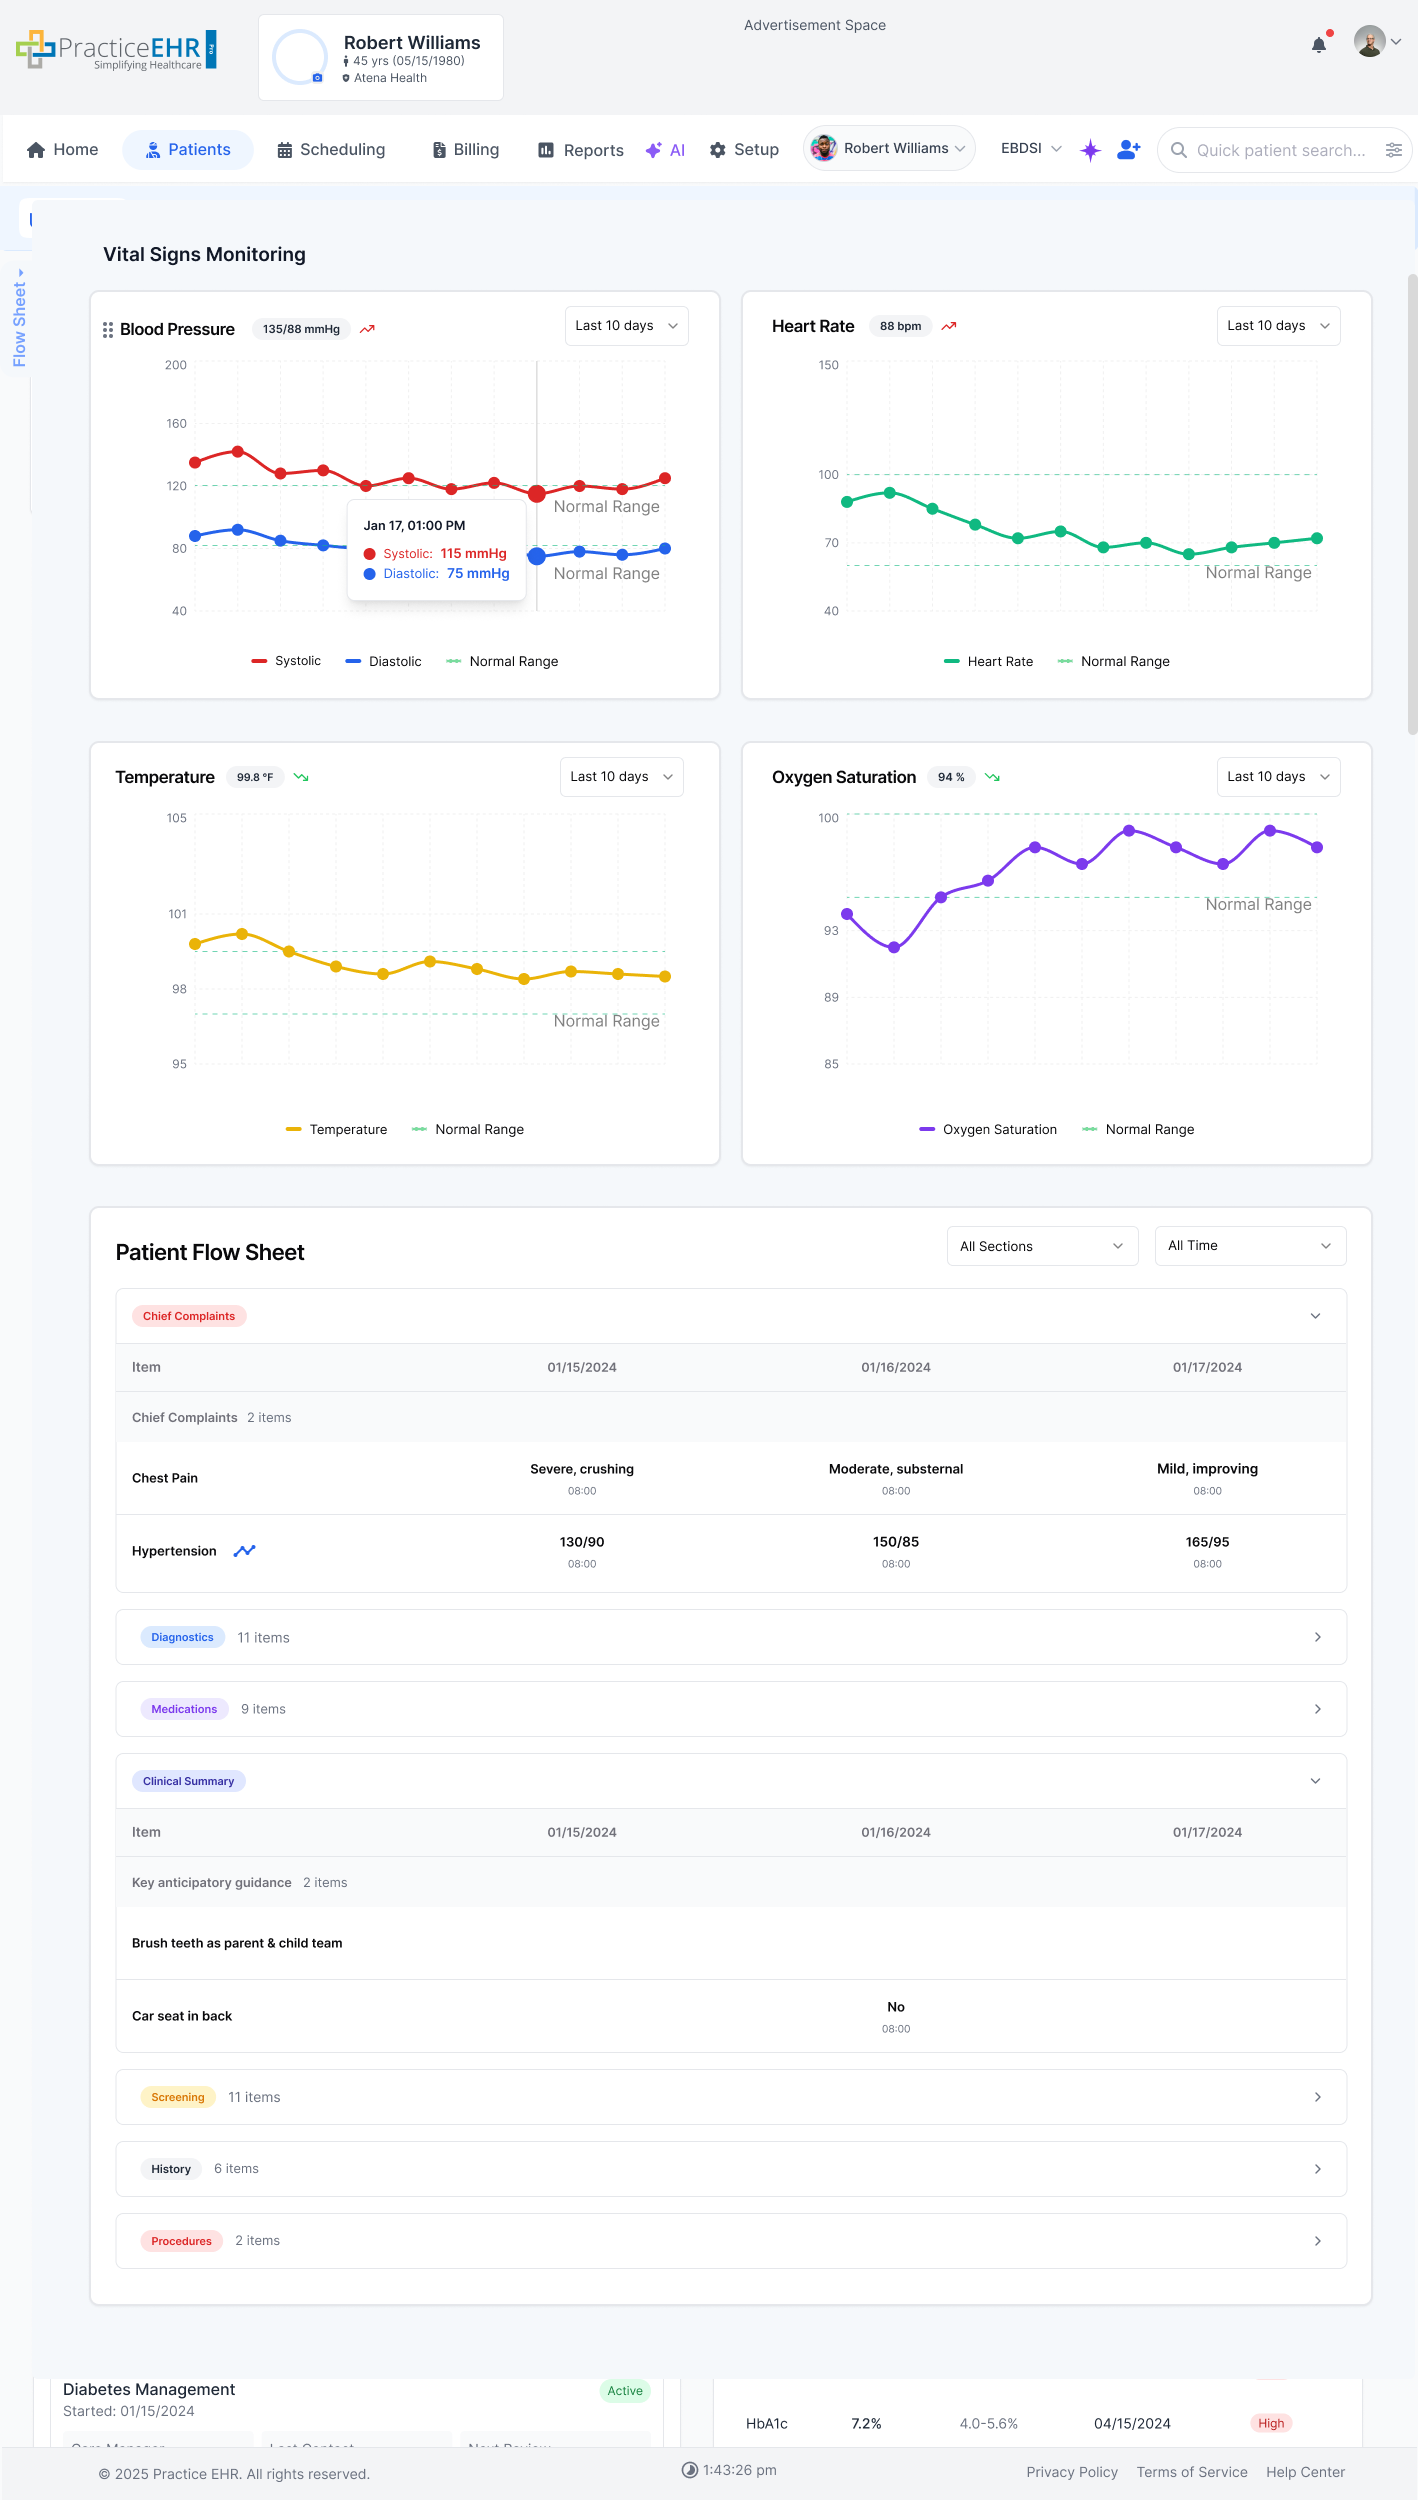Click the Hypertension trend chart icon
Viewport: 1418px width, 2500px height.
tap(244, 1551)
